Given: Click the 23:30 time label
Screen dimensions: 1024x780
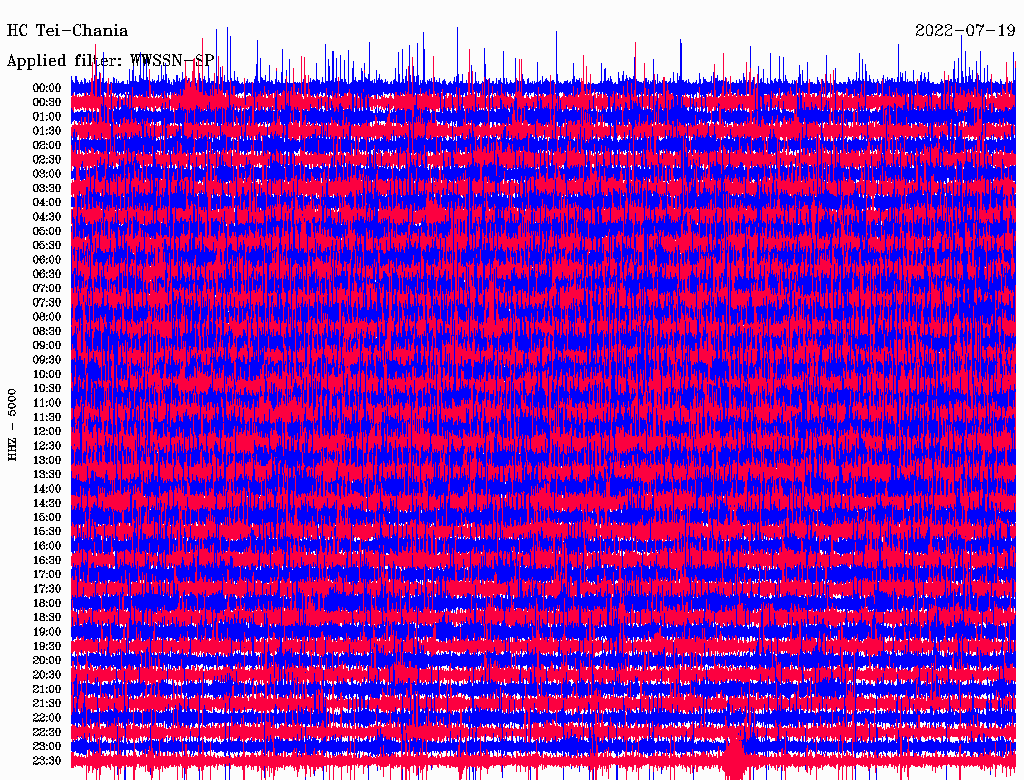Looking at the screenshot, I should pos(47,760).
